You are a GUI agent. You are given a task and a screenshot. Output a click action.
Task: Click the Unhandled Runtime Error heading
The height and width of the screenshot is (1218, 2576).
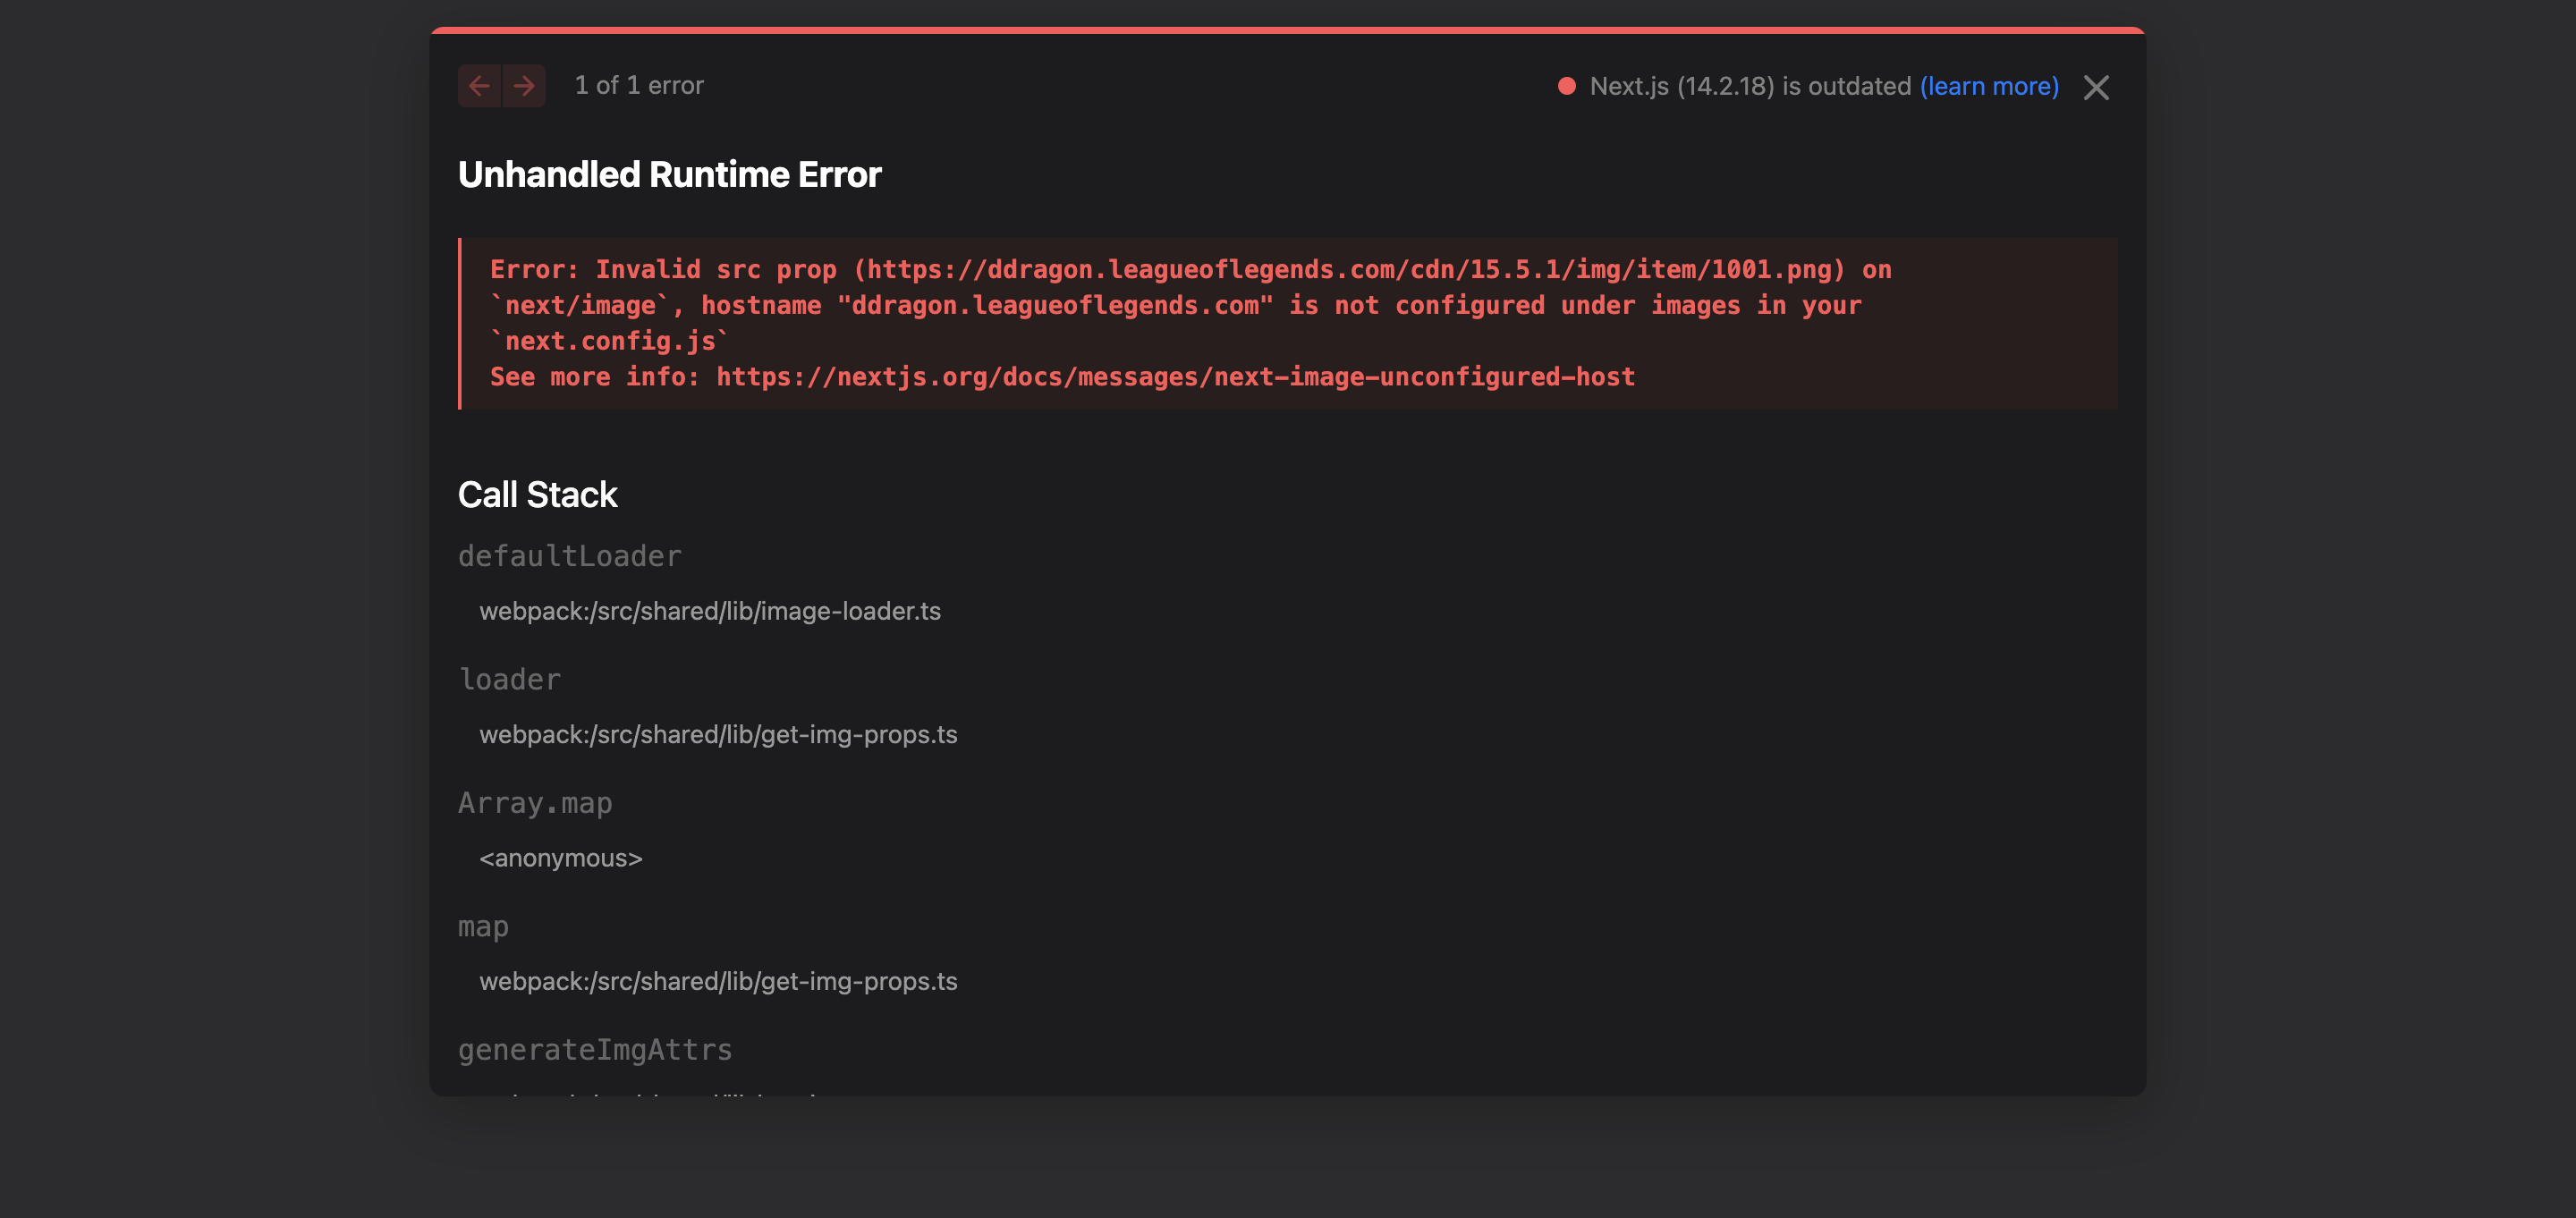(x=669, y=175)
